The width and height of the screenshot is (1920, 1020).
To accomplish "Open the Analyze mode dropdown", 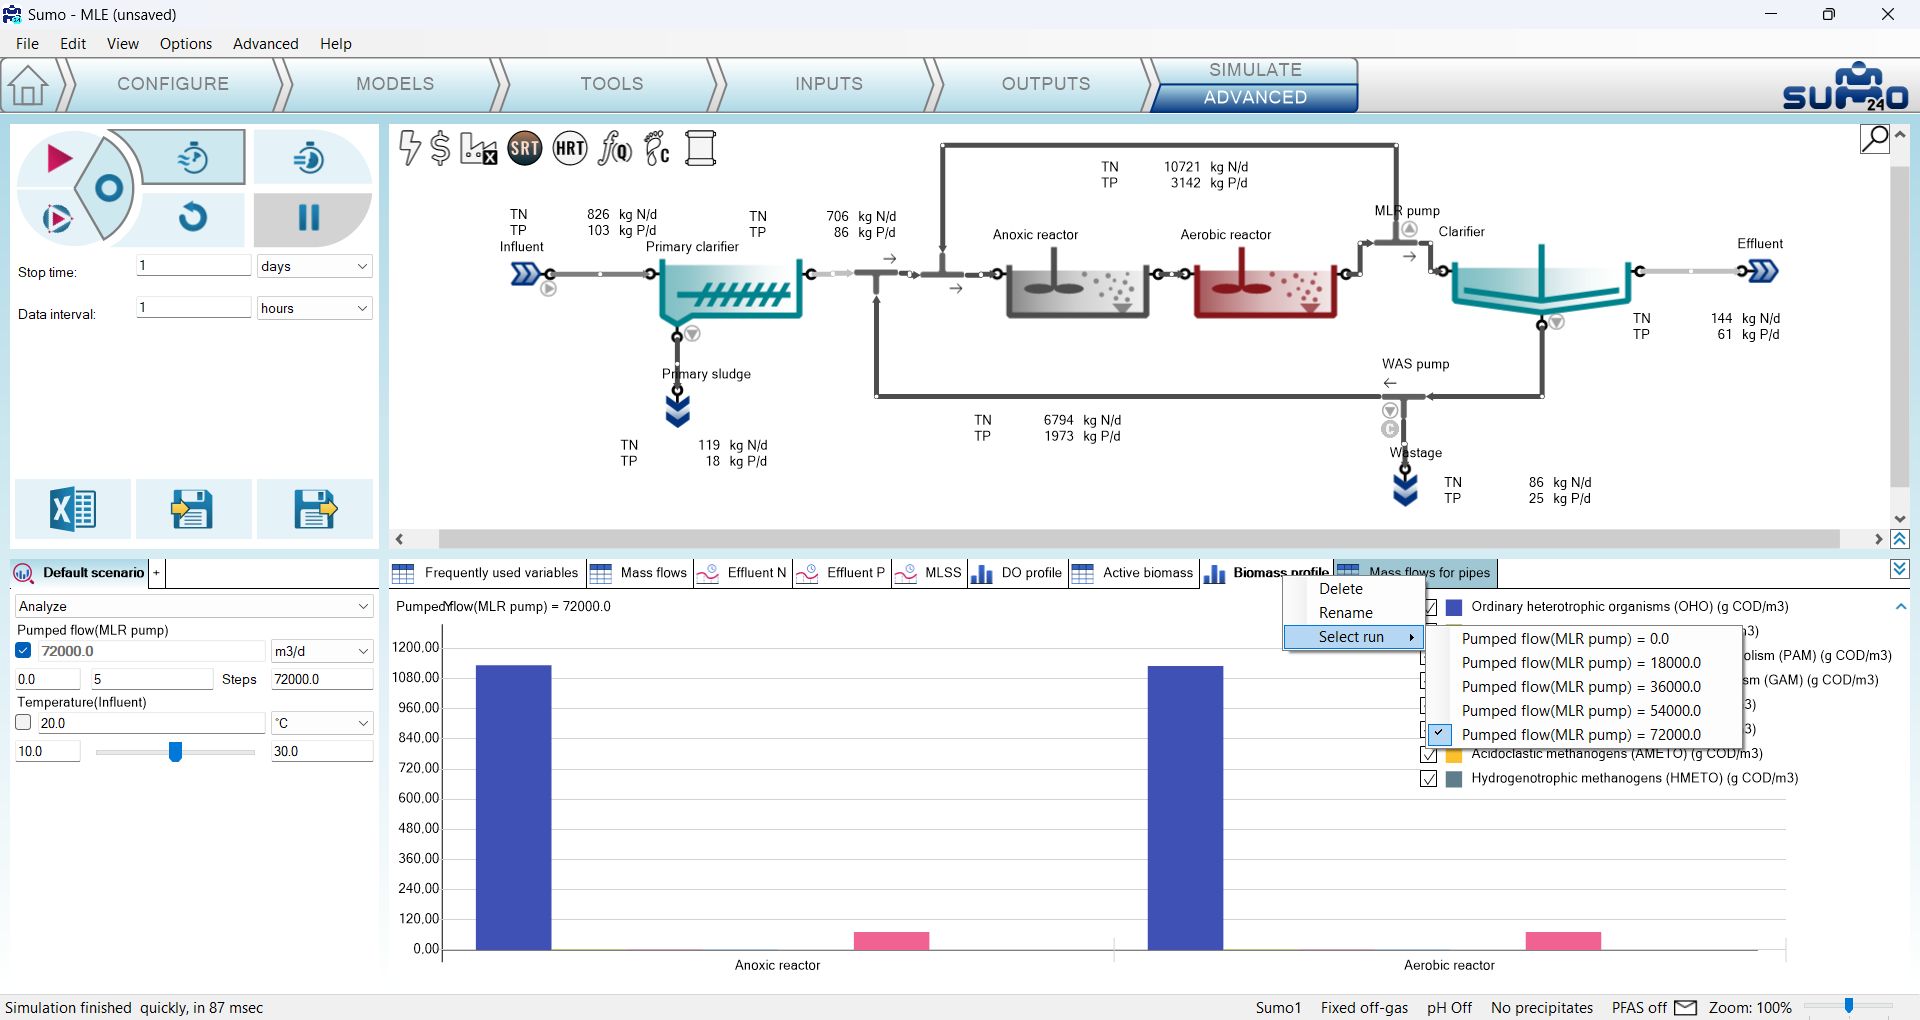I will (x=194, y=606).
